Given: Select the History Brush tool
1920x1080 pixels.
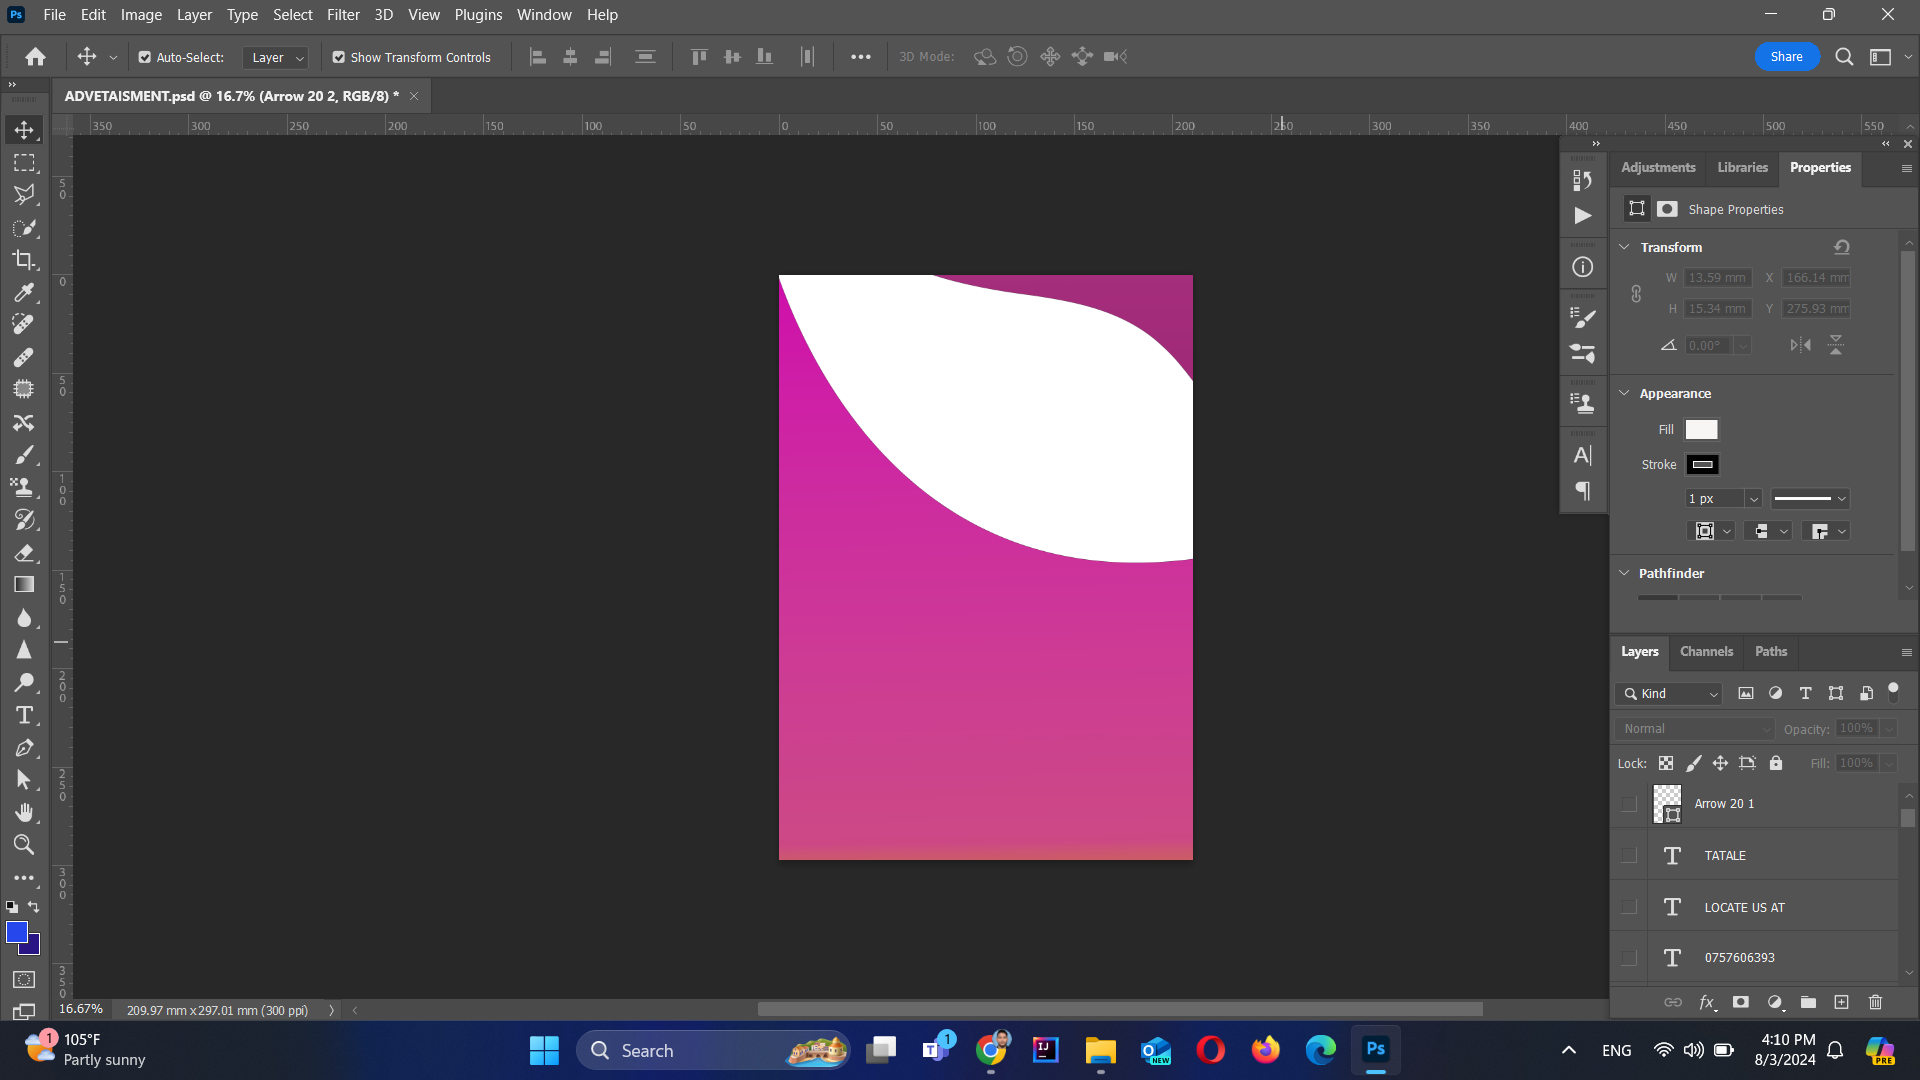Looking at the screenshot, I should (24, 520).
